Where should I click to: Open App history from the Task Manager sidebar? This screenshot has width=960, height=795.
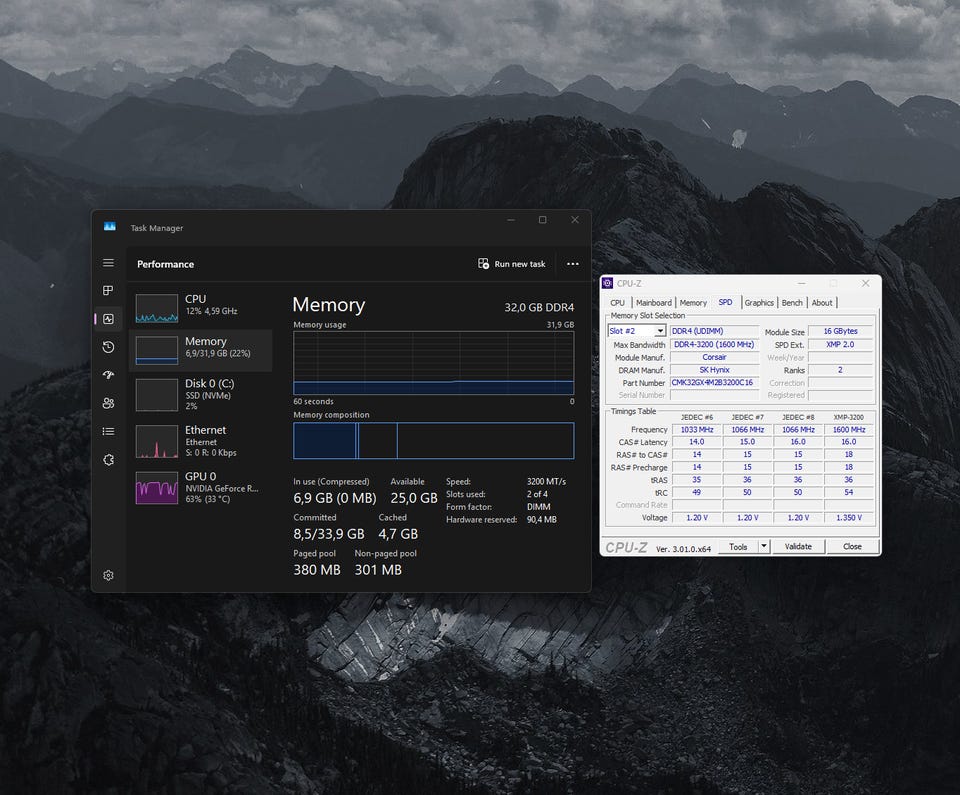click(108, 347)
